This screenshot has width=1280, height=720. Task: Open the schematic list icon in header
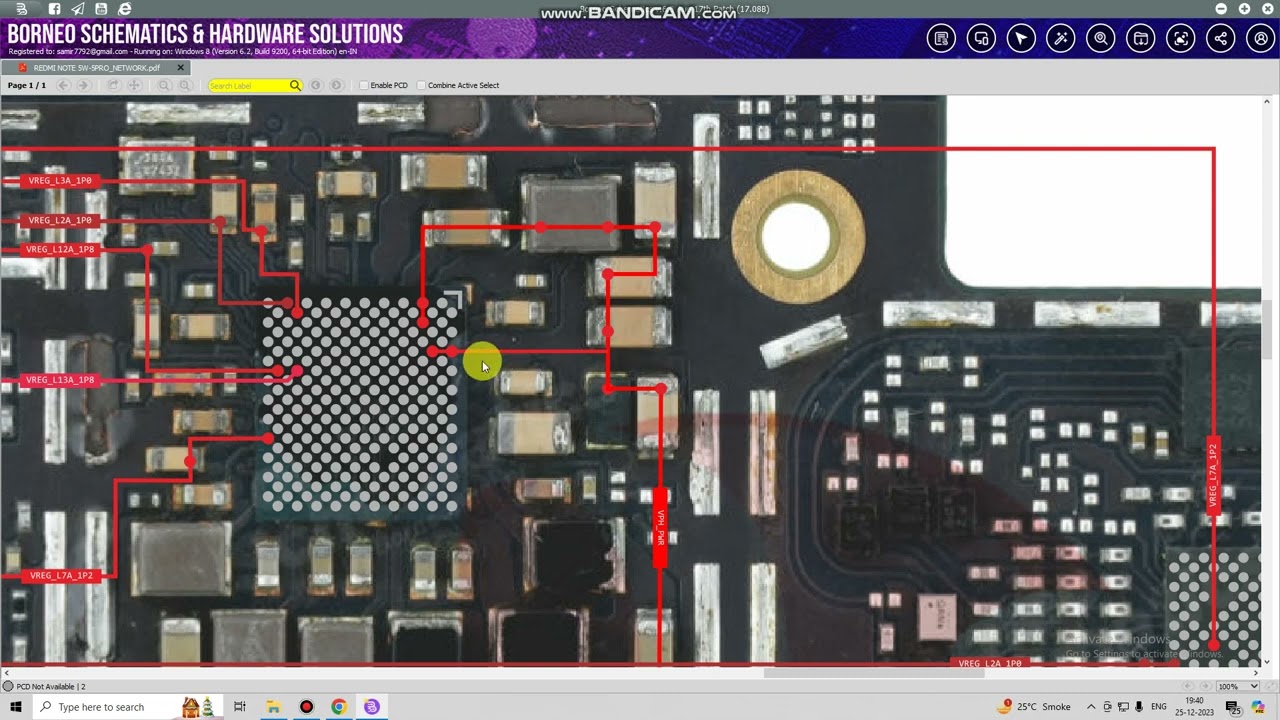[x=941, y=39]
